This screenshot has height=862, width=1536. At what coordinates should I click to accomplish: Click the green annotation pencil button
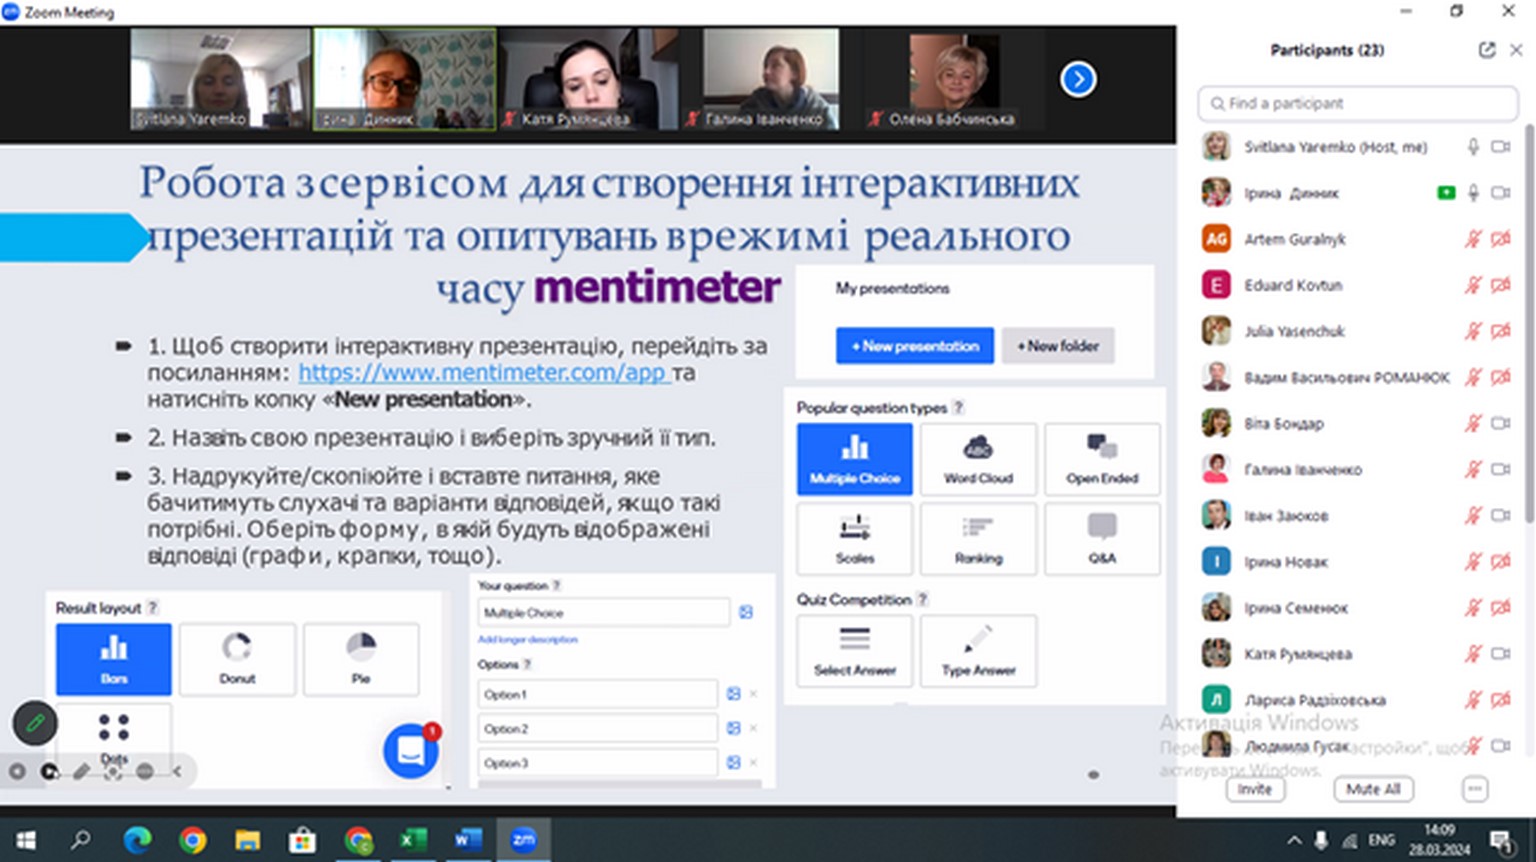coord(35,723)
